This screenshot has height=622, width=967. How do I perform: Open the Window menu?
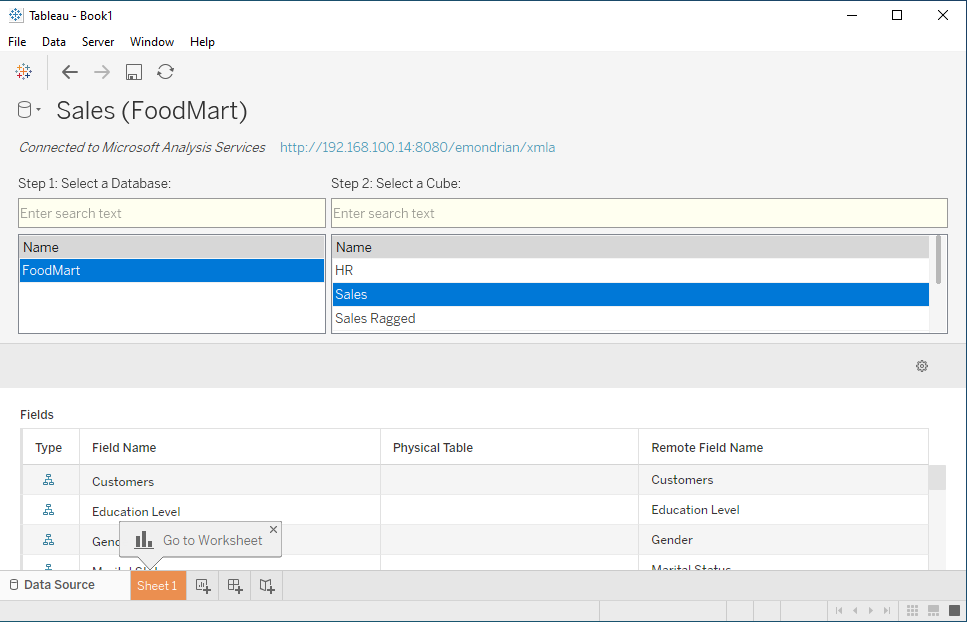click(x=152, y=42)
